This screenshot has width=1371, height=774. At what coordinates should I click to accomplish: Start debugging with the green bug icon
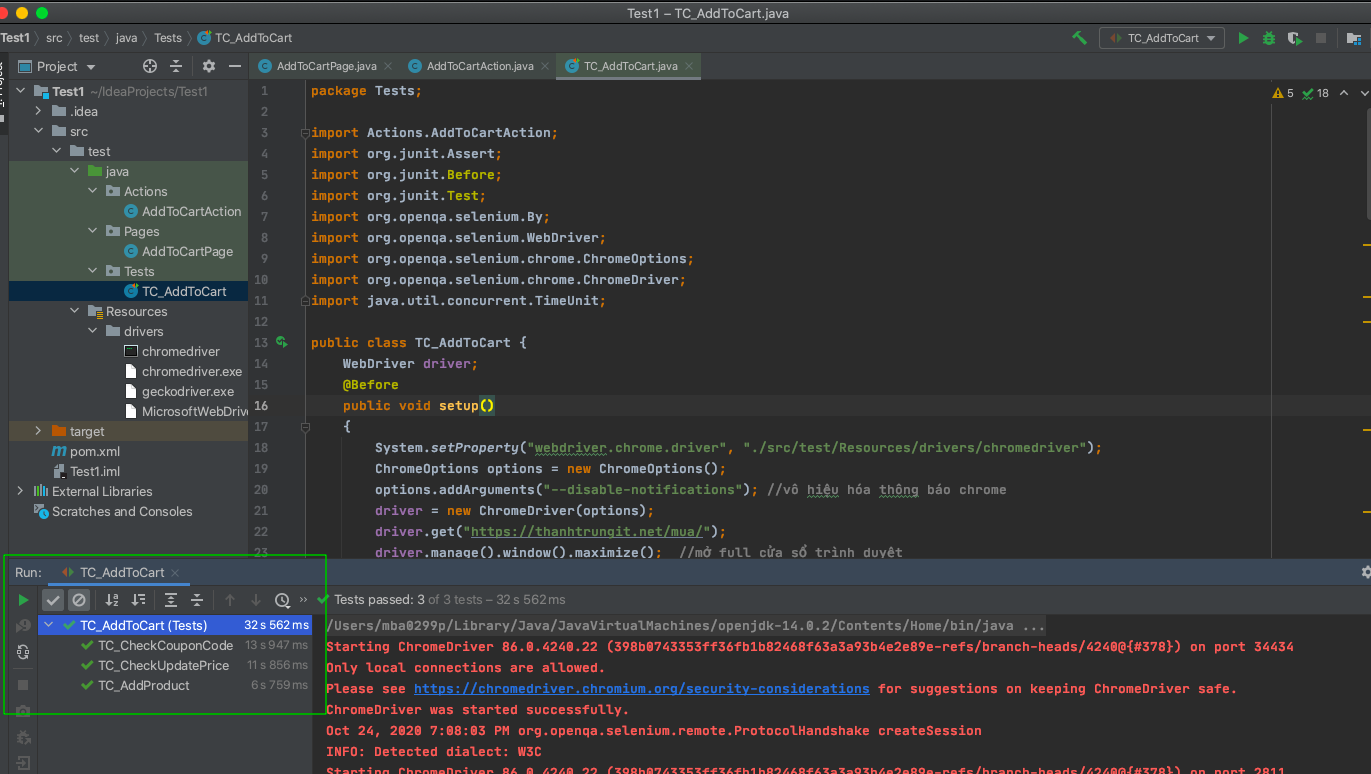point(1269,38)
